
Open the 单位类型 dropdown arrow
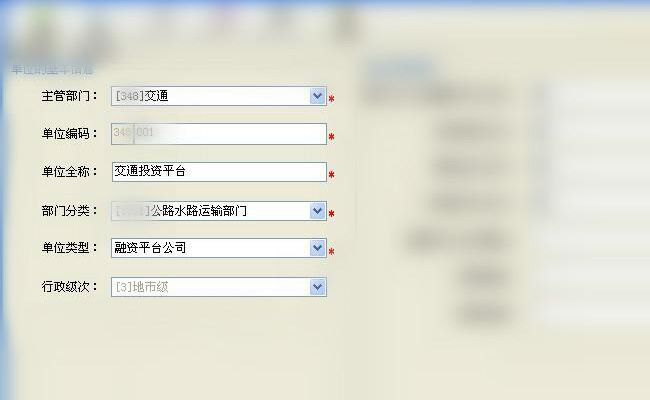(x=317, y=248)
